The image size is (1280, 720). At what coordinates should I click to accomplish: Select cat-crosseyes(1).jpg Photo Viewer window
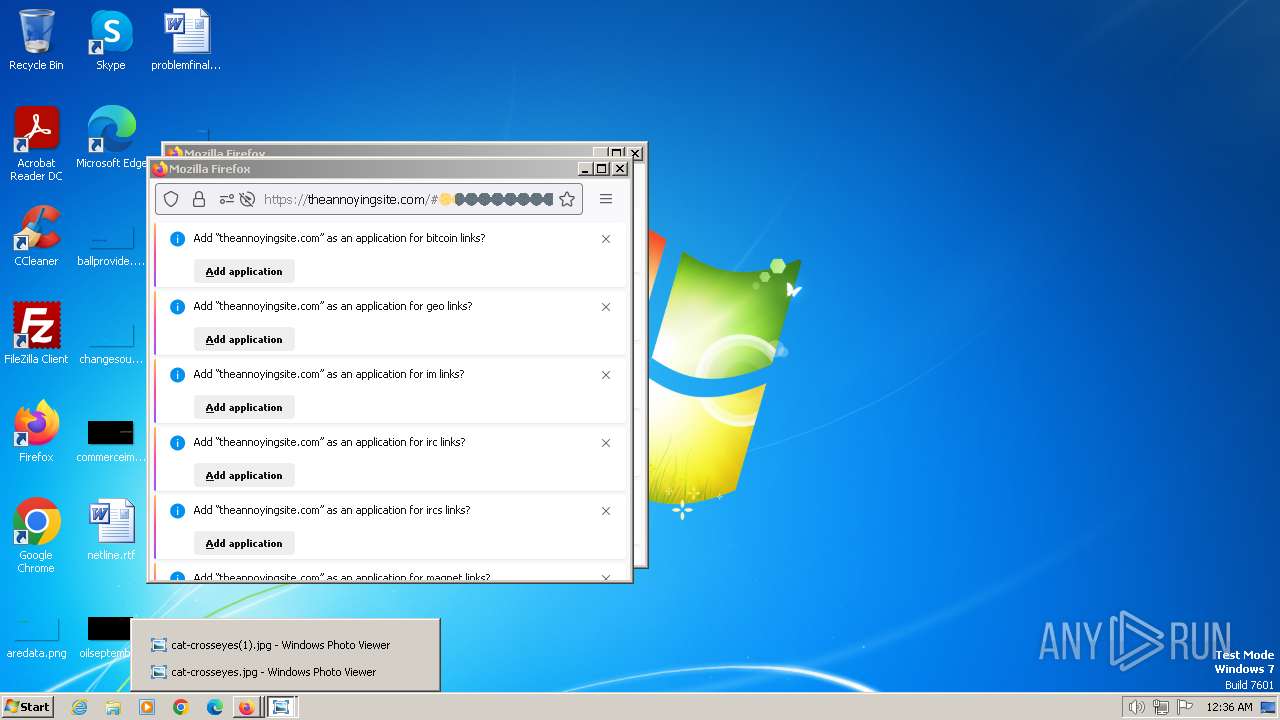point(285,645)
